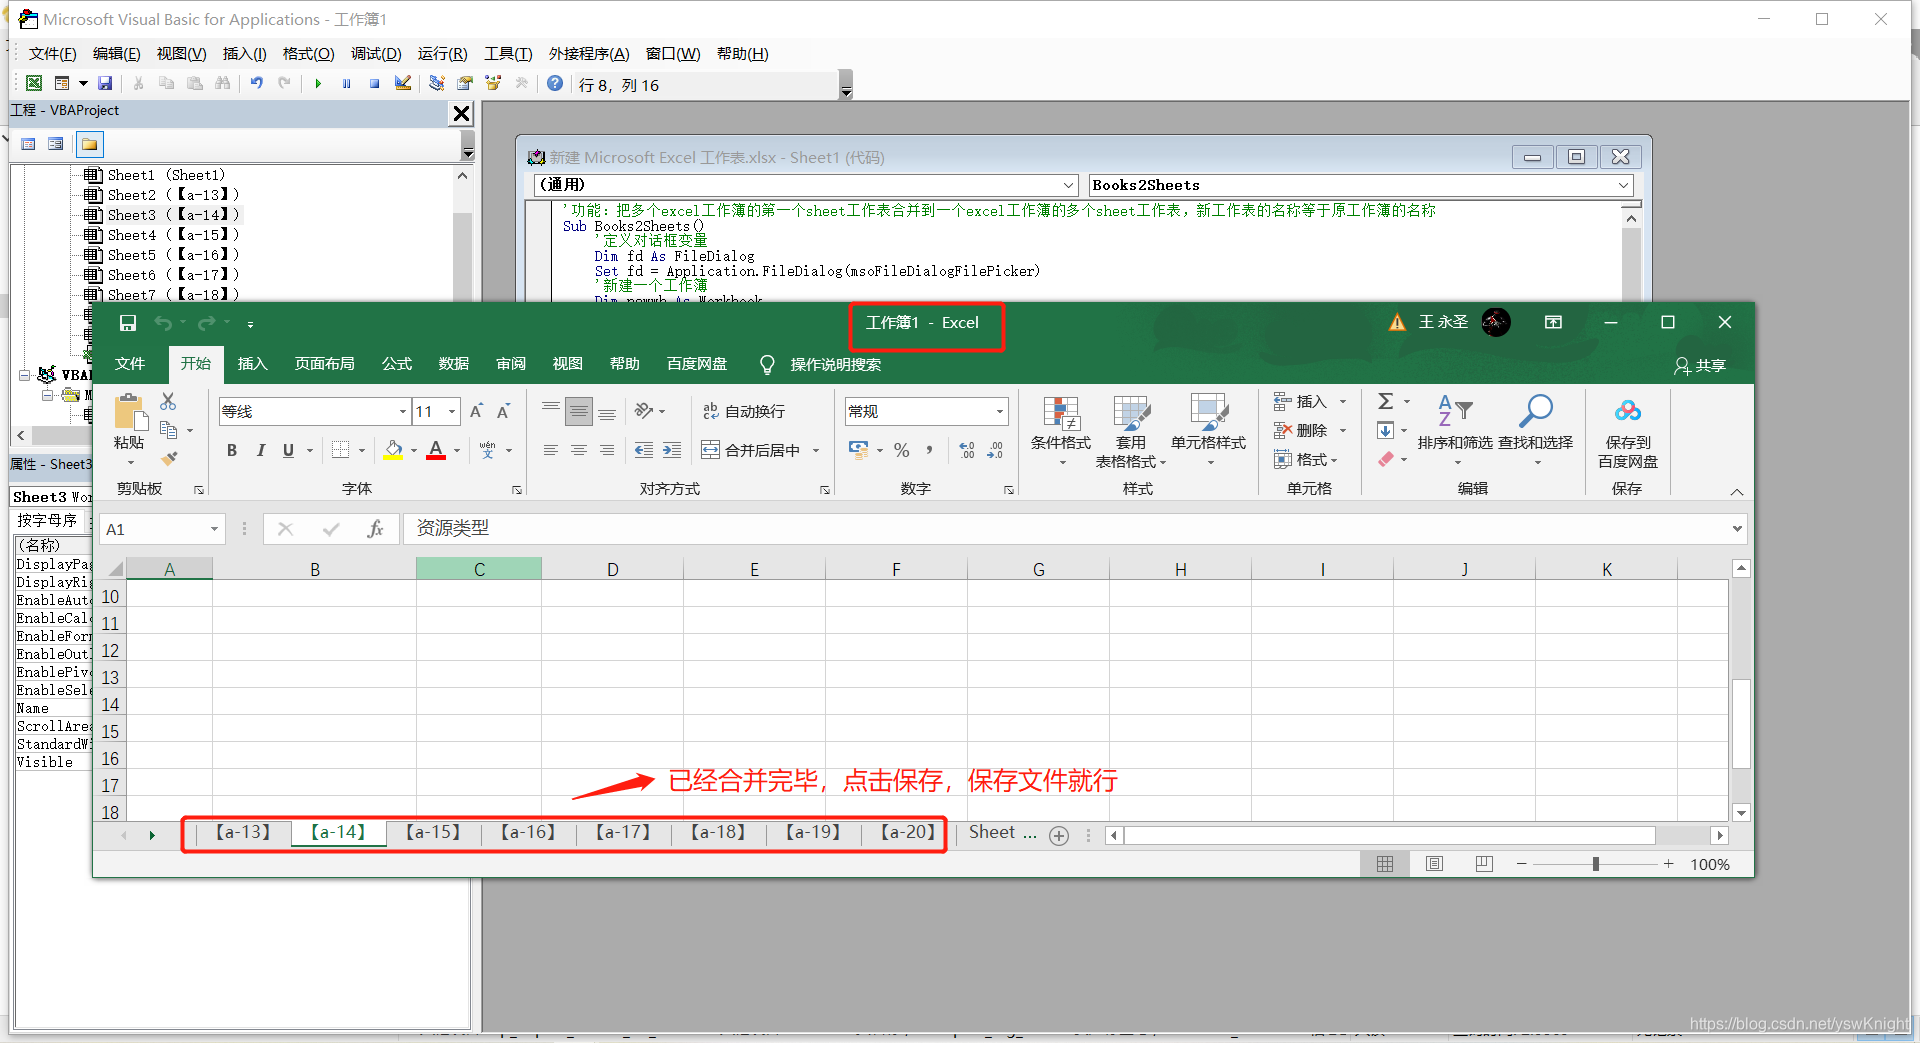Click the Zoom In plus button

point(1668,864)
